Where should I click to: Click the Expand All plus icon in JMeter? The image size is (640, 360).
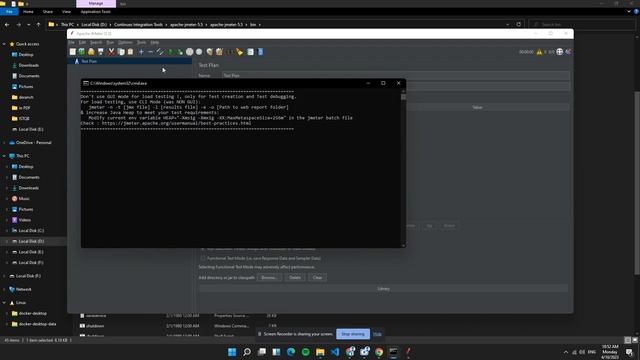click(141, 52)
